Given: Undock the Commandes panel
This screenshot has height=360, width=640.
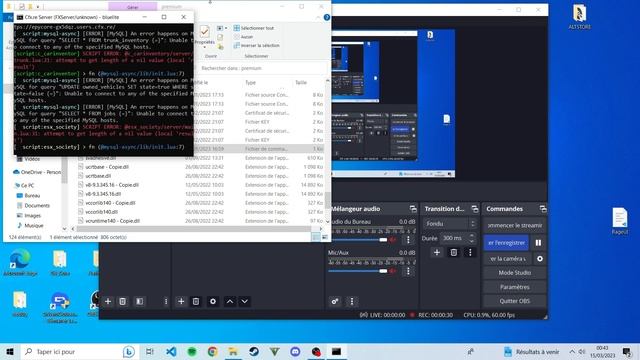Looking at the screenshot, I should [543, 209].
